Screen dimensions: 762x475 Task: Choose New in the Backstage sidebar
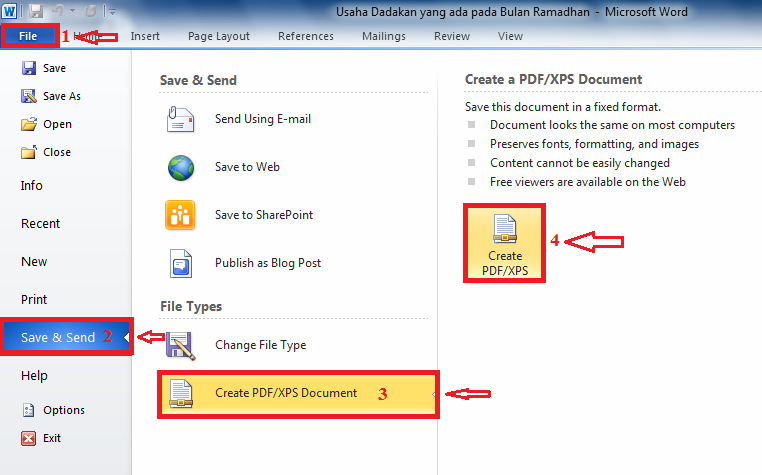pos(34,262)
